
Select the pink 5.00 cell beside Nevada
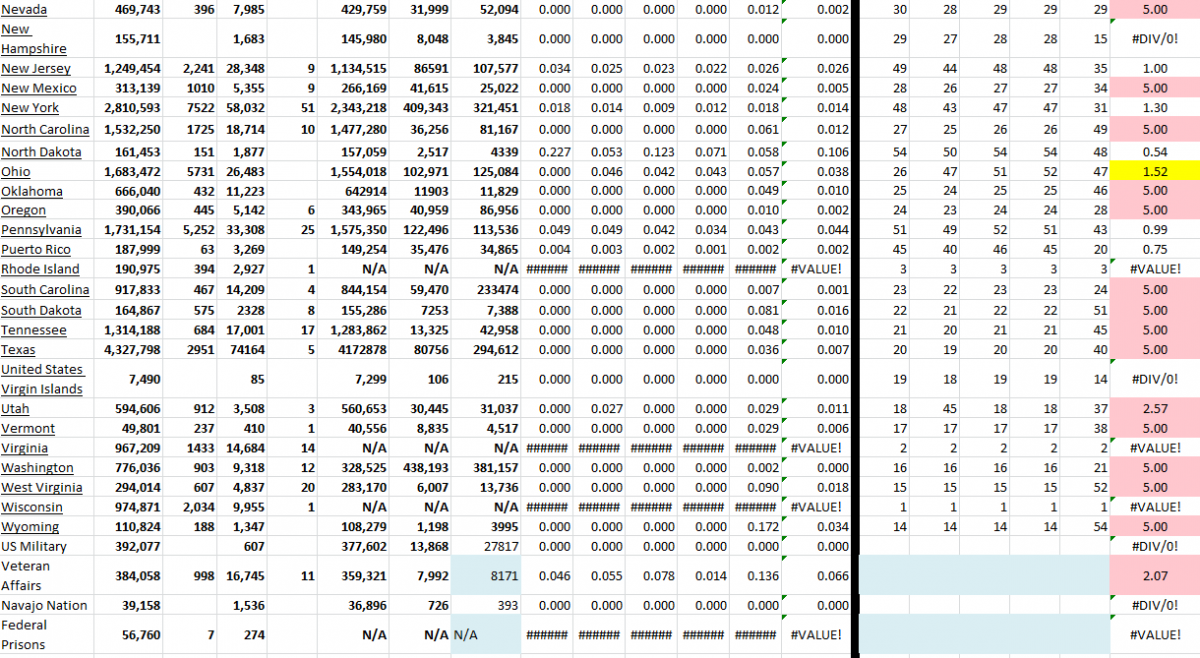click(1154, 10)
